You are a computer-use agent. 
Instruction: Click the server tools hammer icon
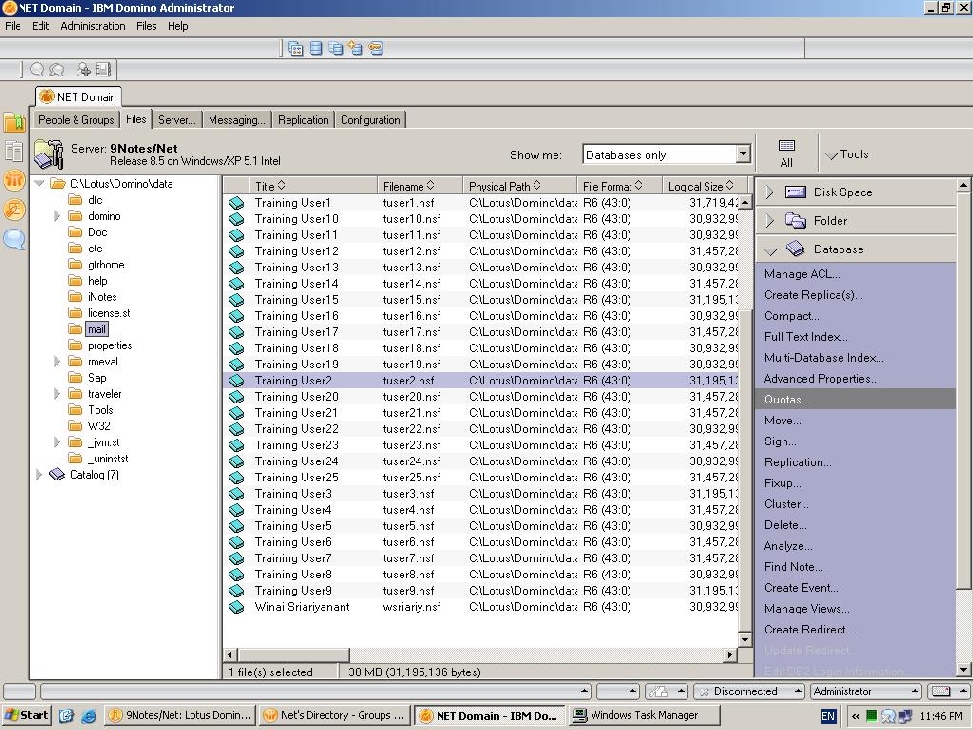pyautogui.click(x=49, y=154)
